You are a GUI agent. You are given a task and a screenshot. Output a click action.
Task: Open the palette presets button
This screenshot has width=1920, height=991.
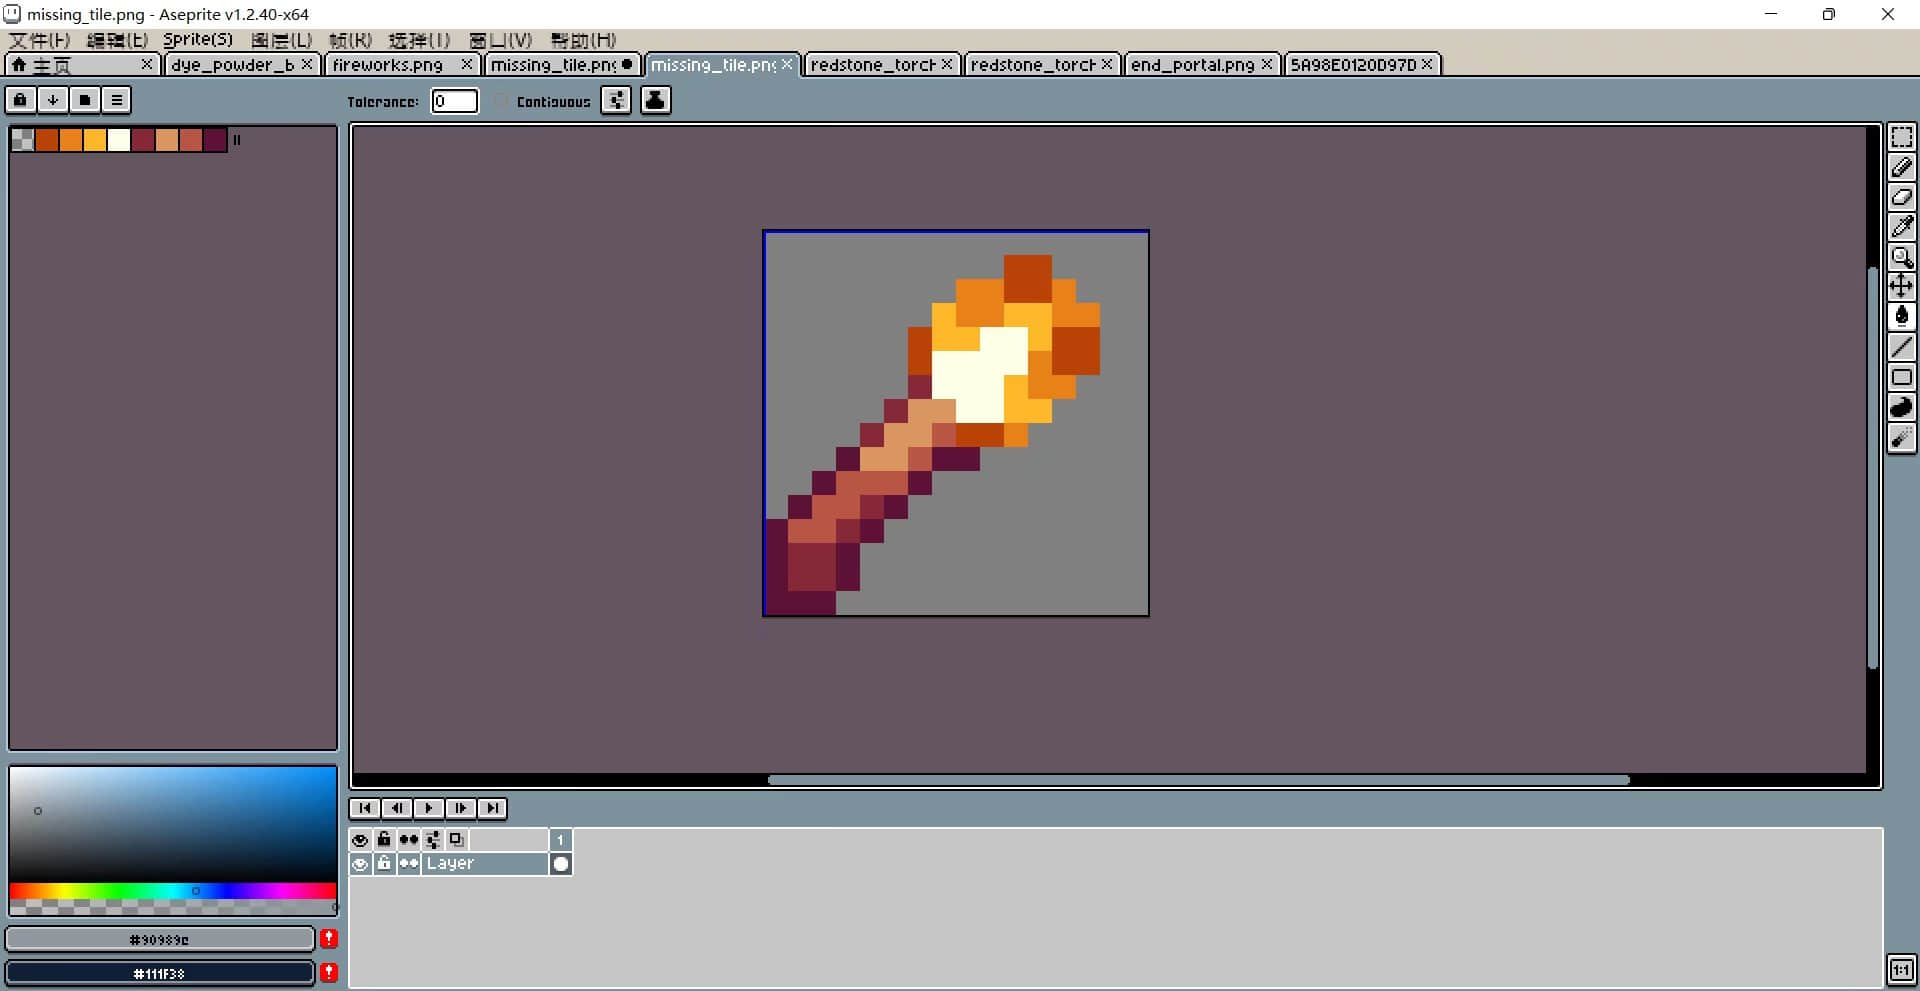(x=84, y=100)
